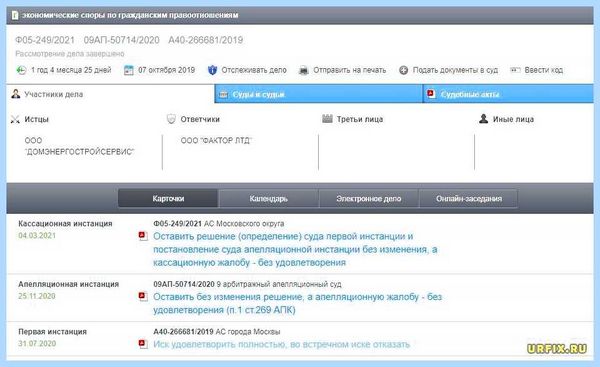Viewport: 600px width, 367px height.
Task: Click the 'экономические споры по гражданским правоотношениям' header title
Action: (x=130, y=15)
